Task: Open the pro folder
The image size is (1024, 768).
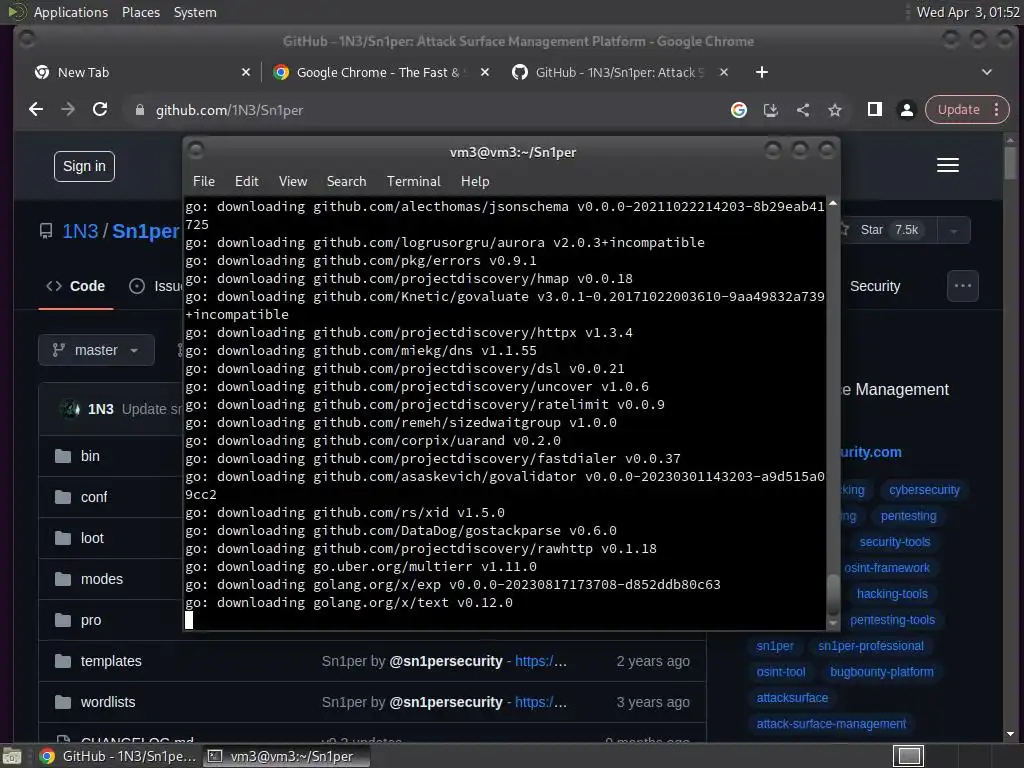Action: [91, 620]
